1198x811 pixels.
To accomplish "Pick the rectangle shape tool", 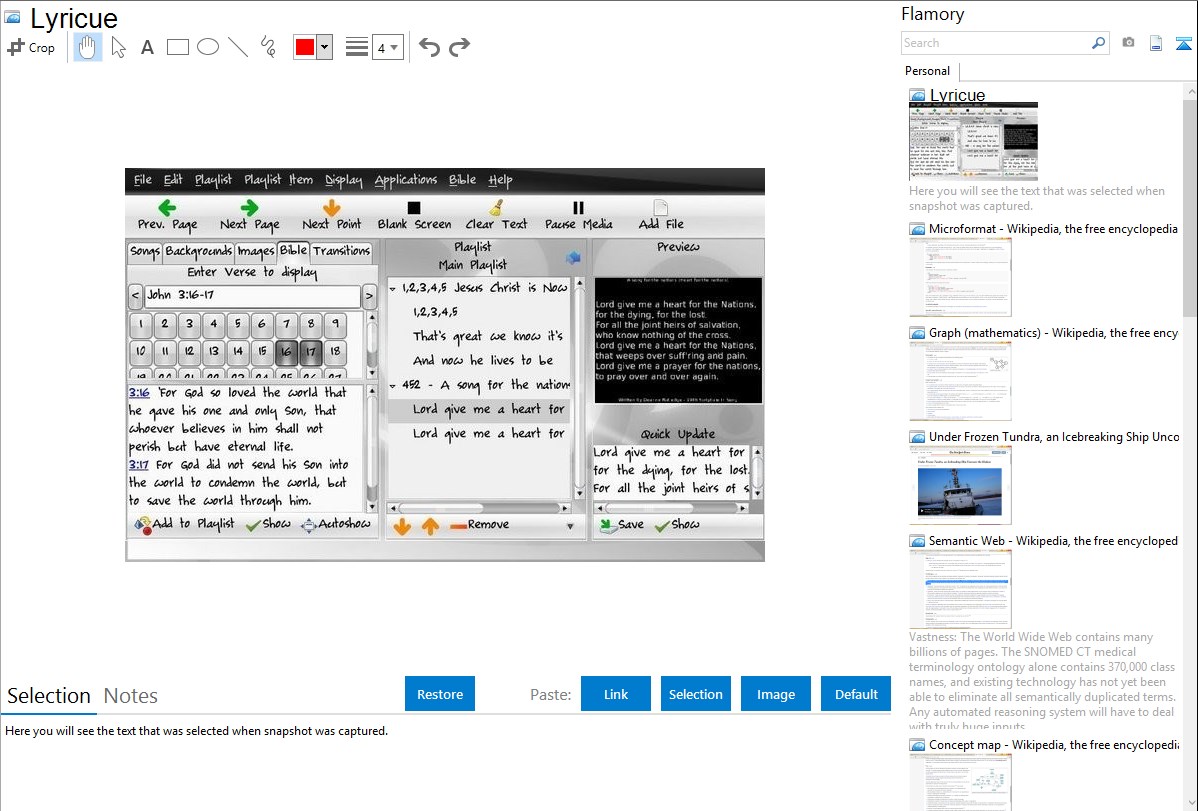I will (178, 47).
